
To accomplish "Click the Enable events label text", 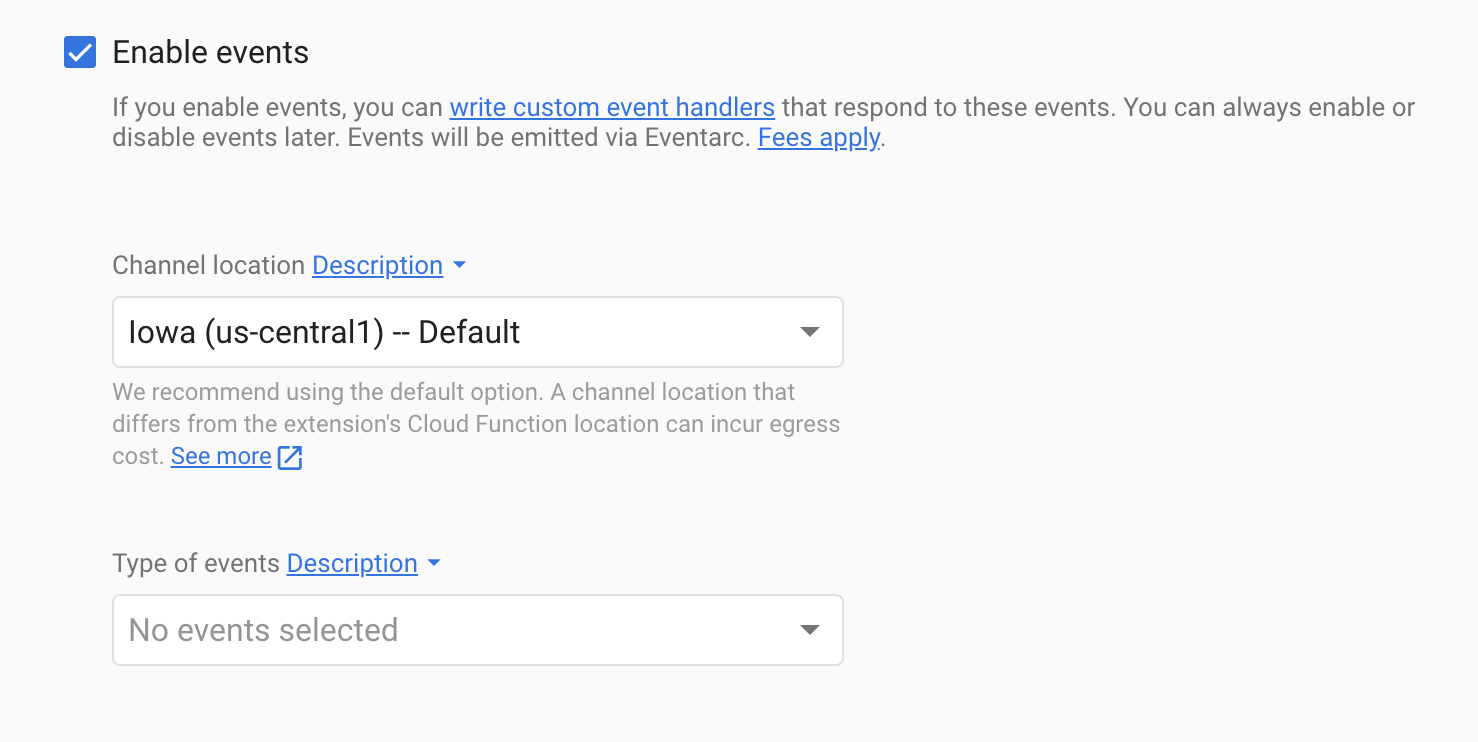I will tap(210, 52).
